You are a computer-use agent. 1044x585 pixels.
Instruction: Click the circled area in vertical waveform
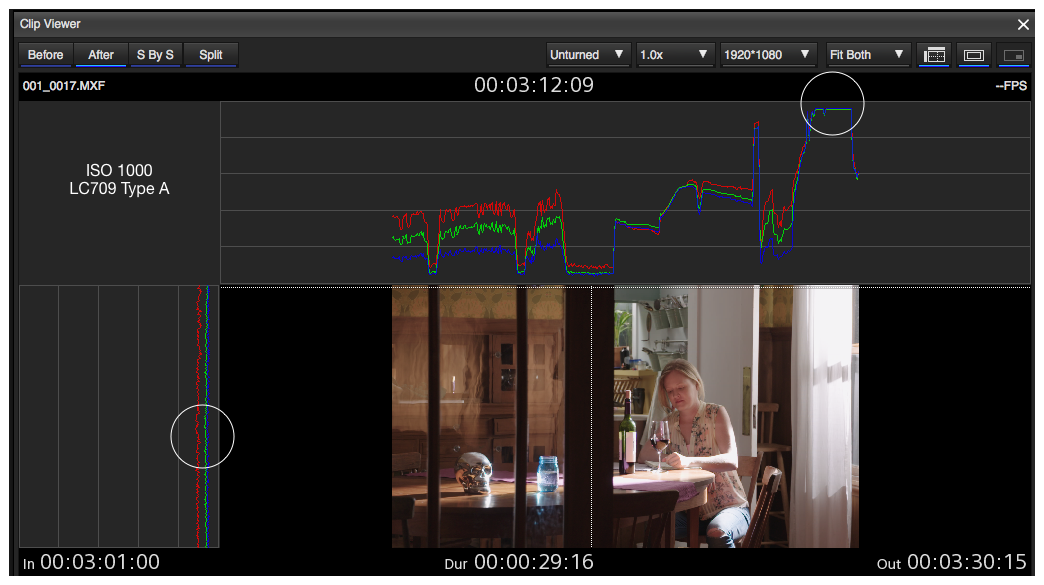202,436
